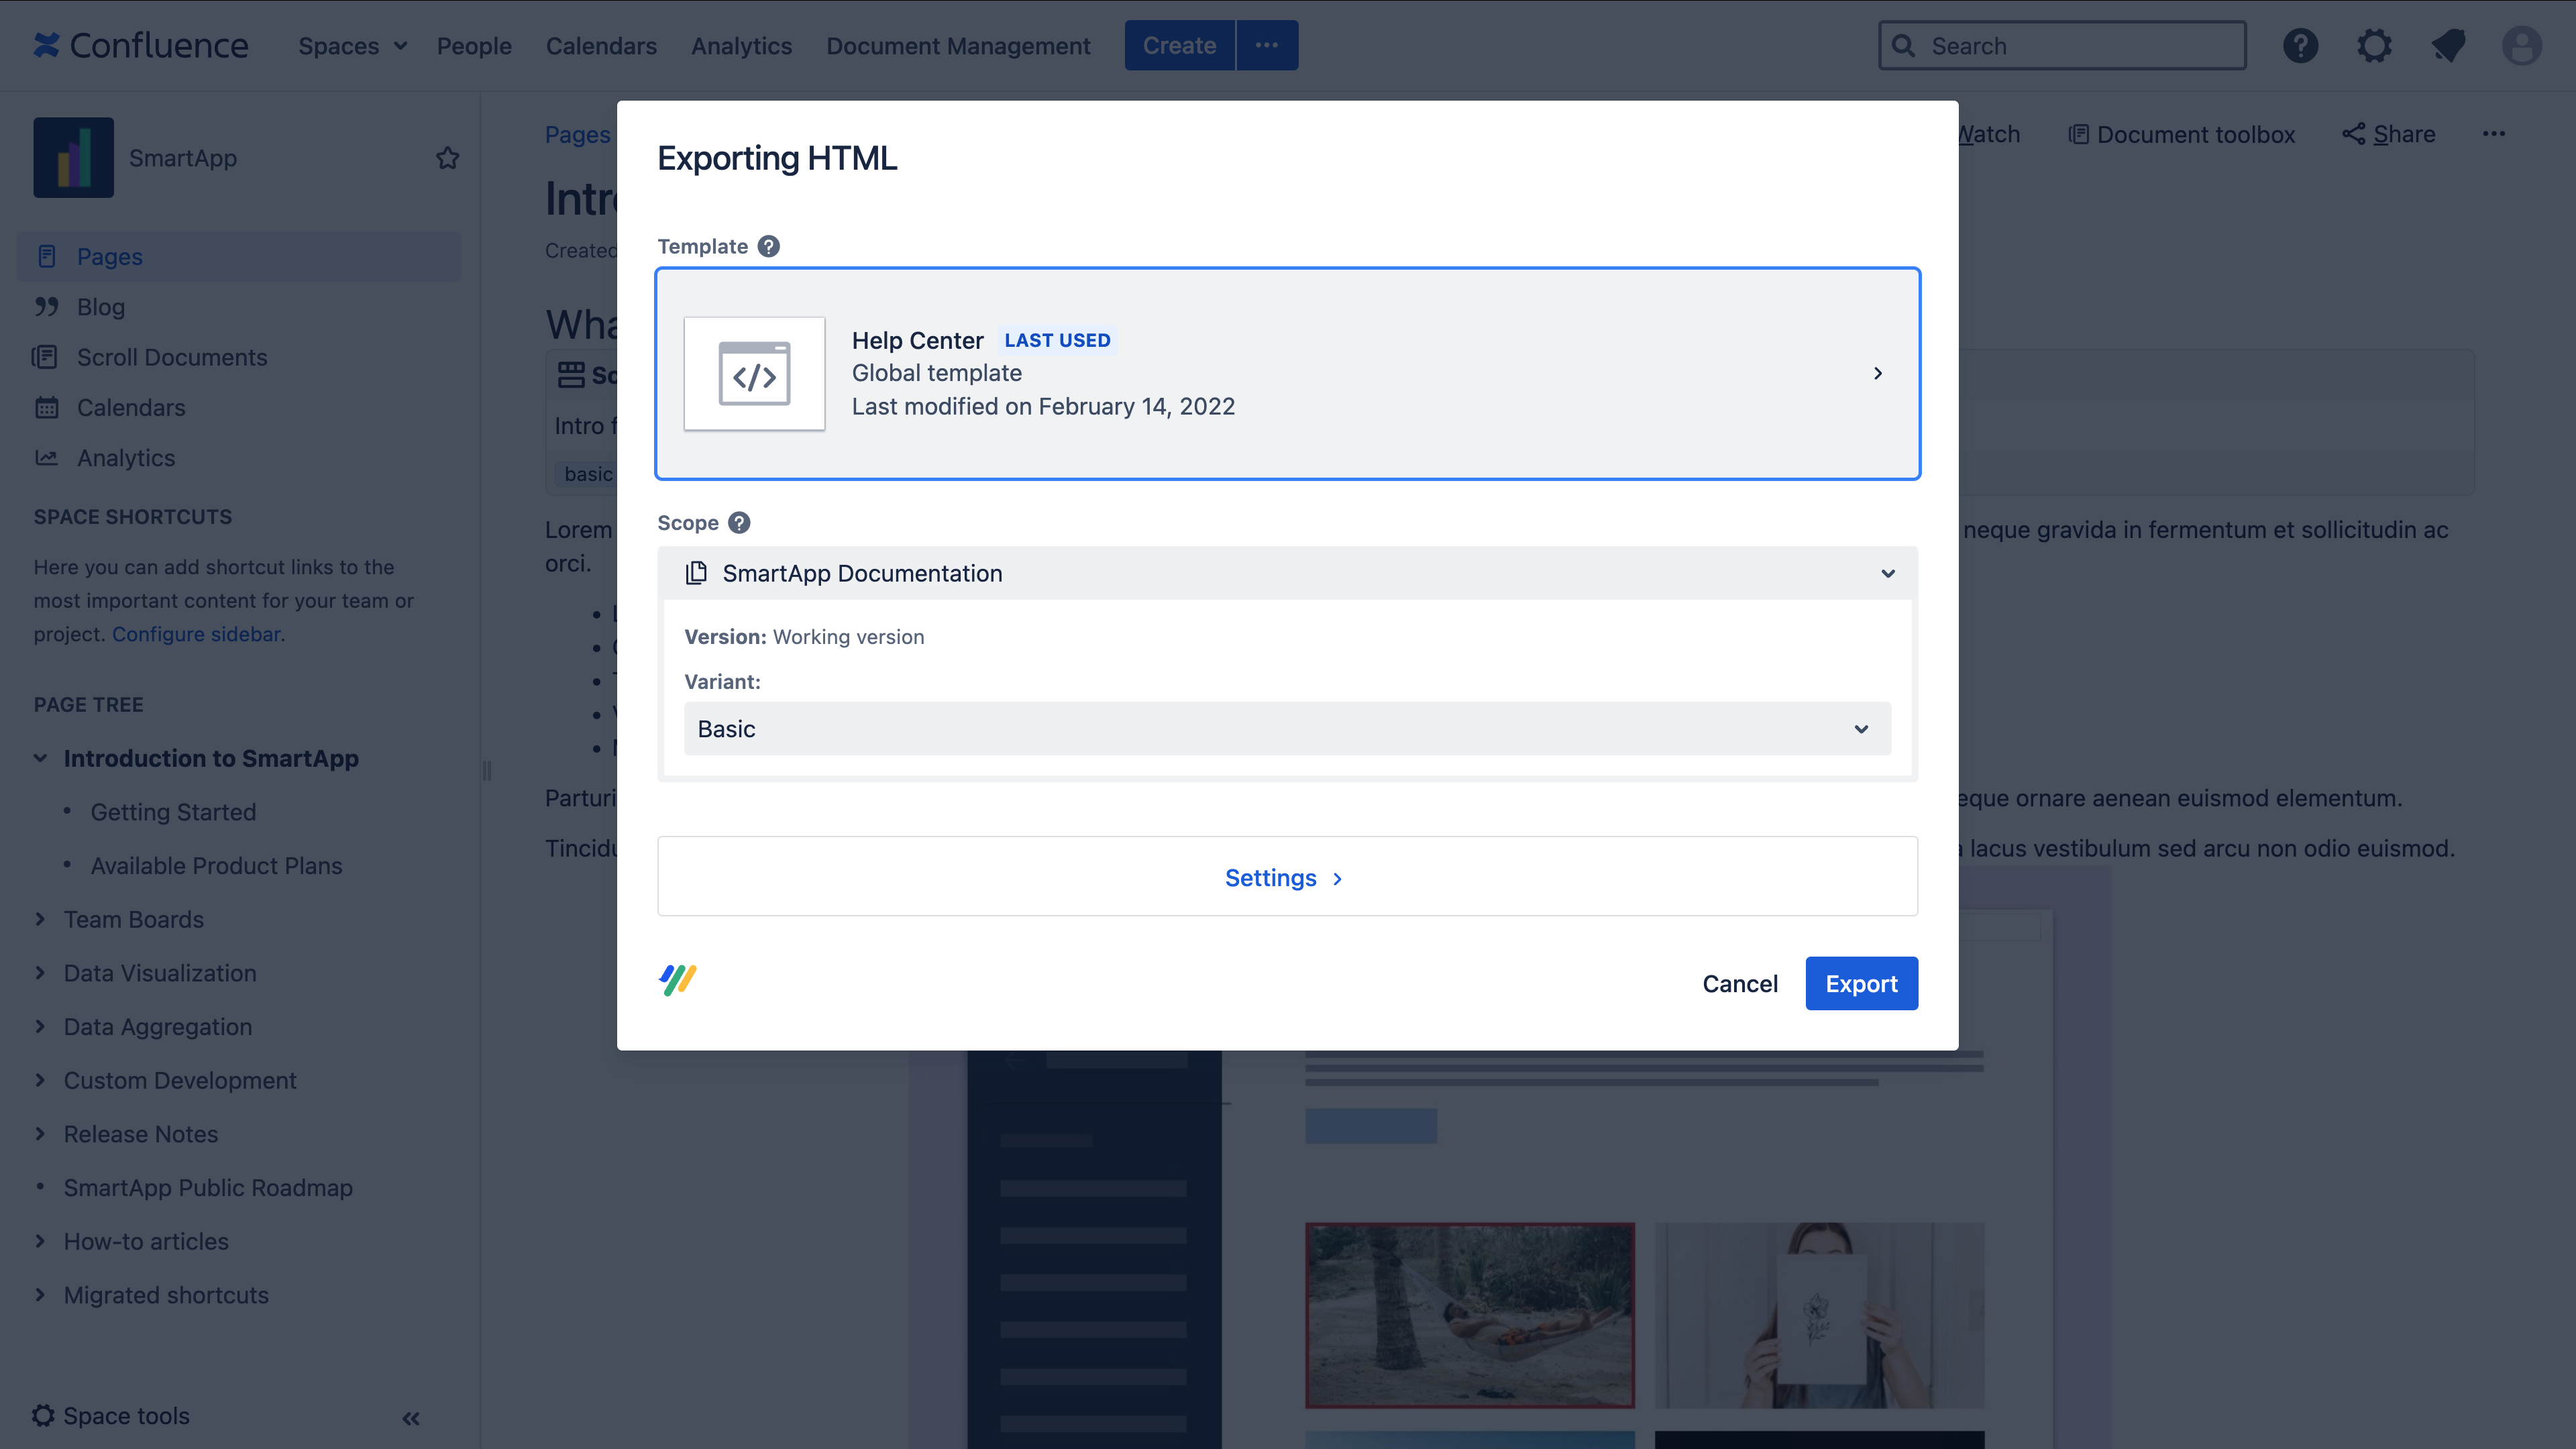Click the Scope help question mark icon
Image resolution: width=2576 pixels, height=1449 pixels.
coord(739,523)
